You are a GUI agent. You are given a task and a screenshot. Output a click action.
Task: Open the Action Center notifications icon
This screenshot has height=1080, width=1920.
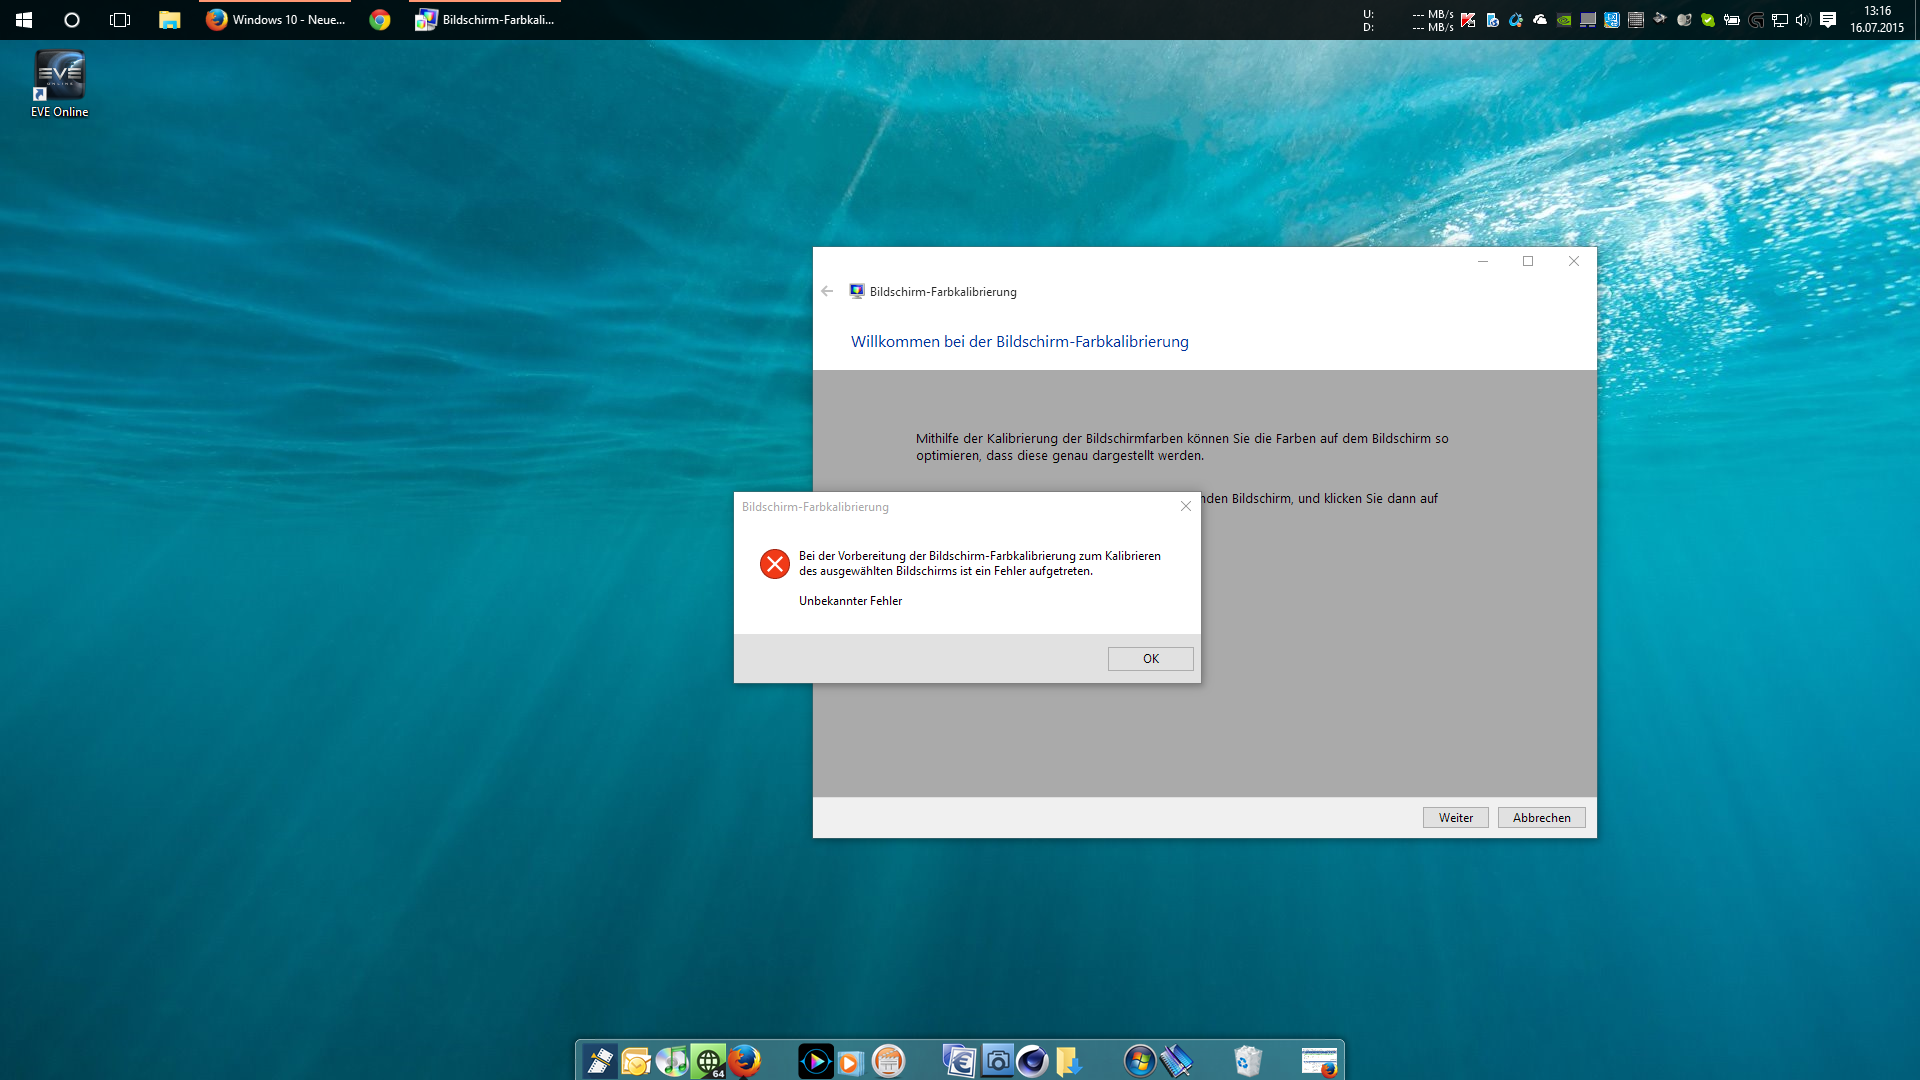point(1828,19)
